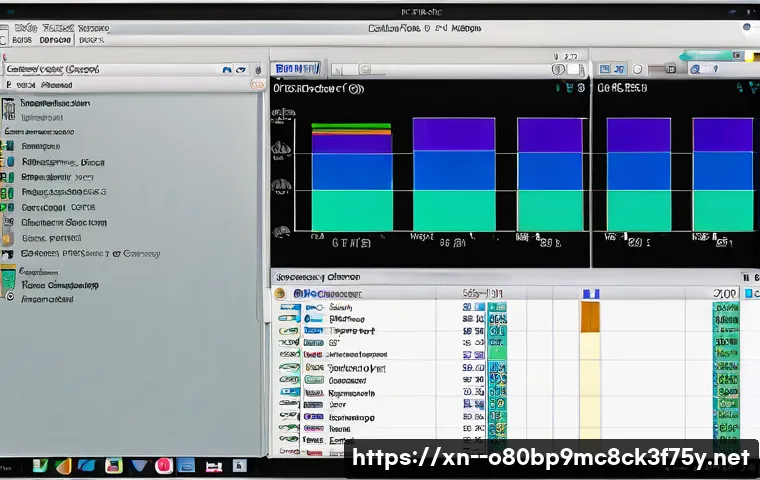760x480 pixels.
Task: Click the orange circle icon in table's first row
Action: tap(283, 293)
